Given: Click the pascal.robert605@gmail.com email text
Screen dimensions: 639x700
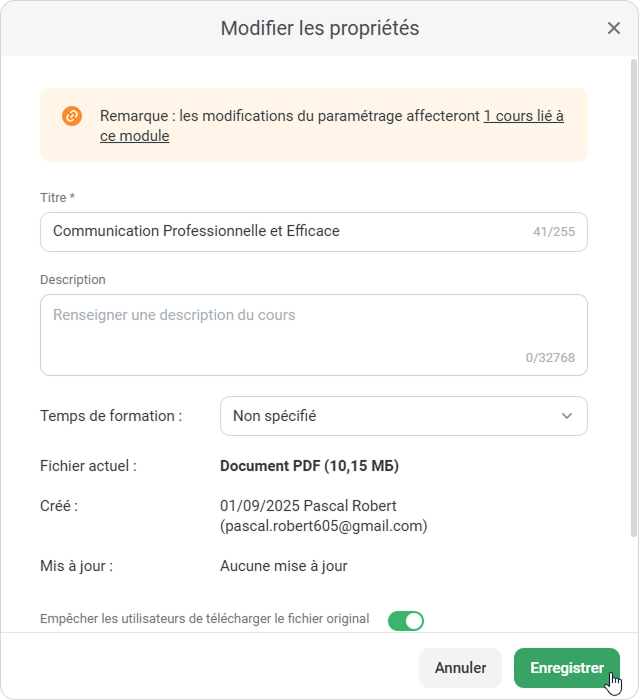Looking at the screenshot, I should (323, 526).
